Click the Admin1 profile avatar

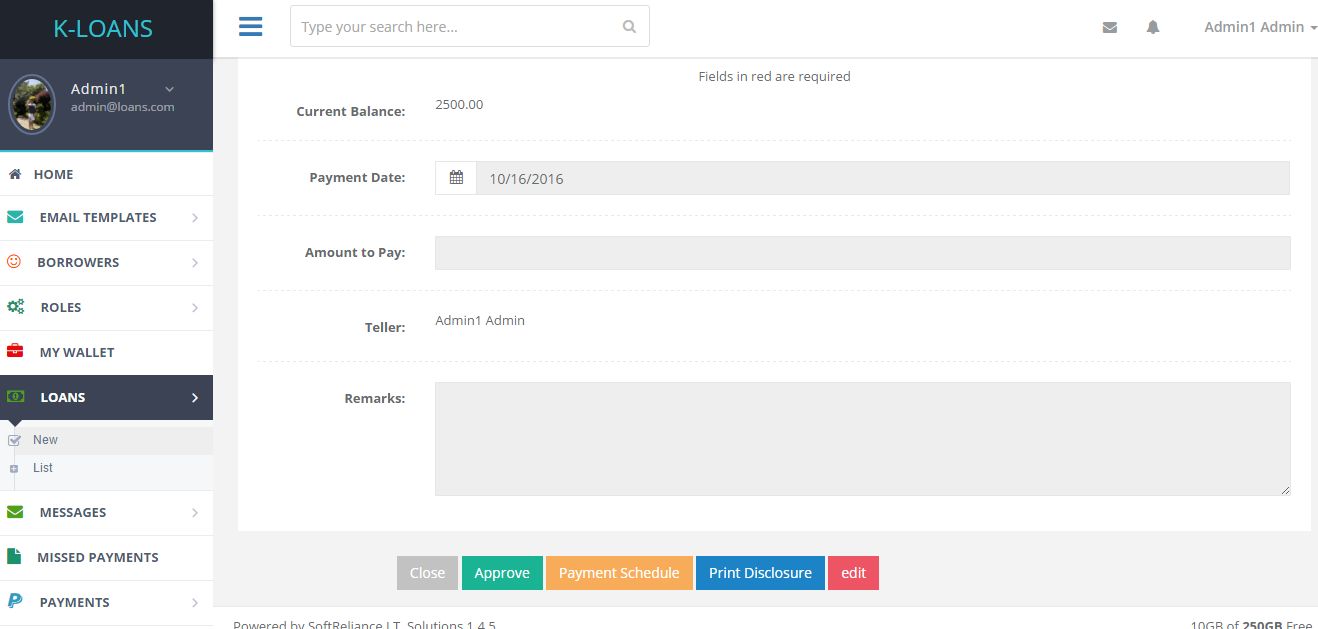(x=31, y=104)
